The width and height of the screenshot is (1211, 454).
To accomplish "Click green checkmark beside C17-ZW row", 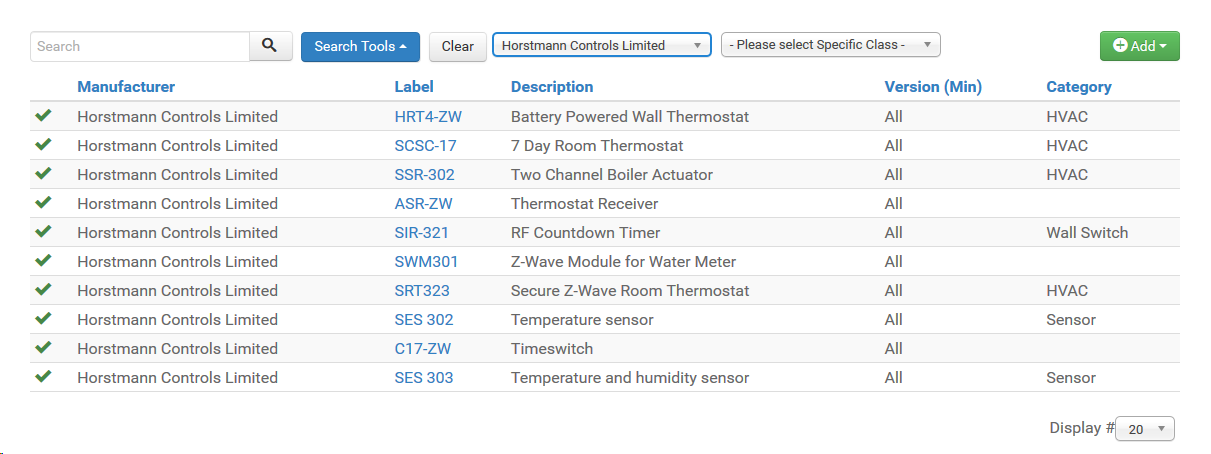I will coord(43,348).
